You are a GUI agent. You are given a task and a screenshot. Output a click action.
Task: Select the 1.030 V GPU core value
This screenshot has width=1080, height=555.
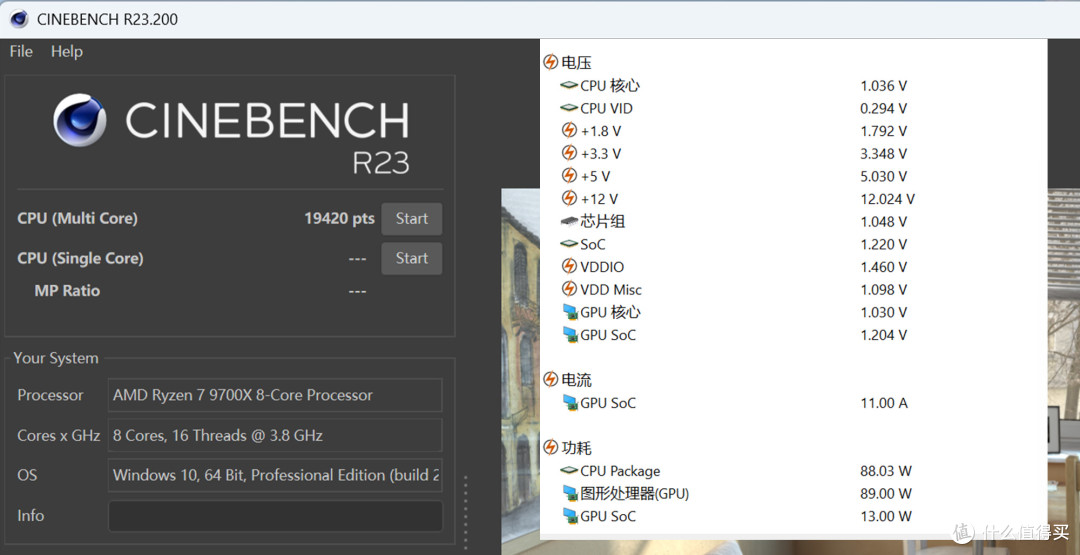coord(884,313)
